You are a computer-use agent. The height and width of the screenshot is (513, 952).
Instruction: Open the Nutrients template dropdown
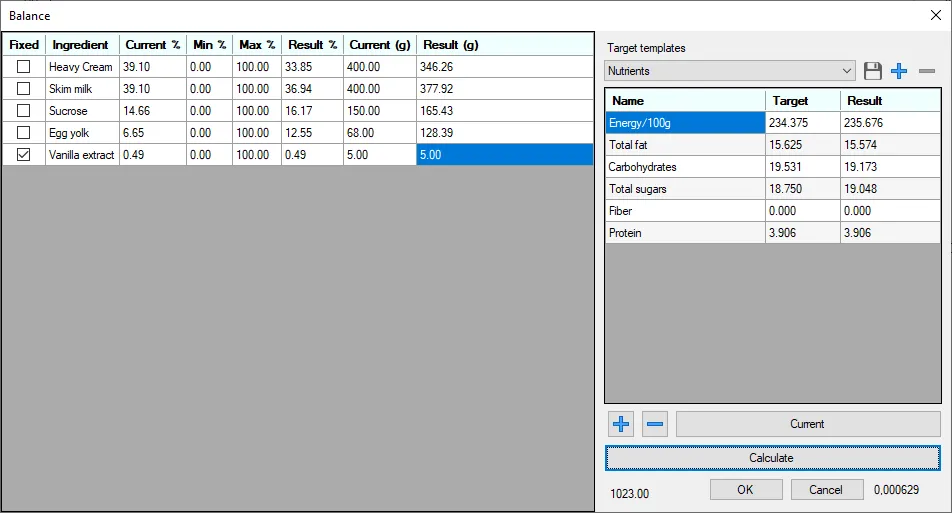tap(730, 71)
